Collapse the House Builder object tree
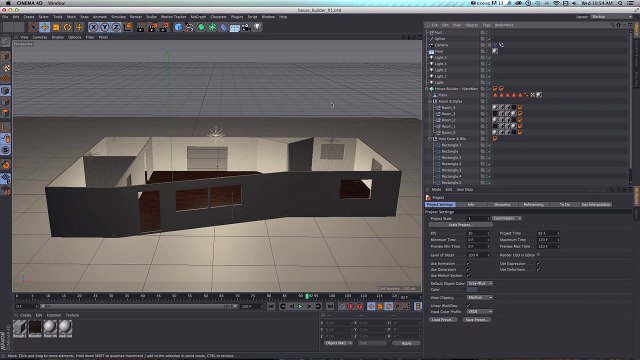 pyautogui.click(x=427, y=89)
